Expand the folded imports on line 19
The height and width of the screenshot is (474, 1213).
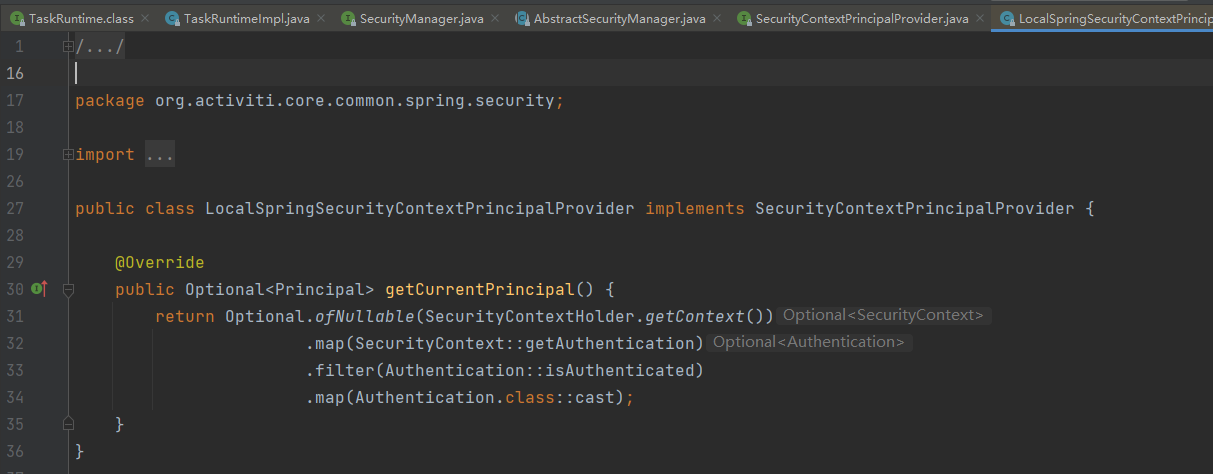click(x=68, y=154)
